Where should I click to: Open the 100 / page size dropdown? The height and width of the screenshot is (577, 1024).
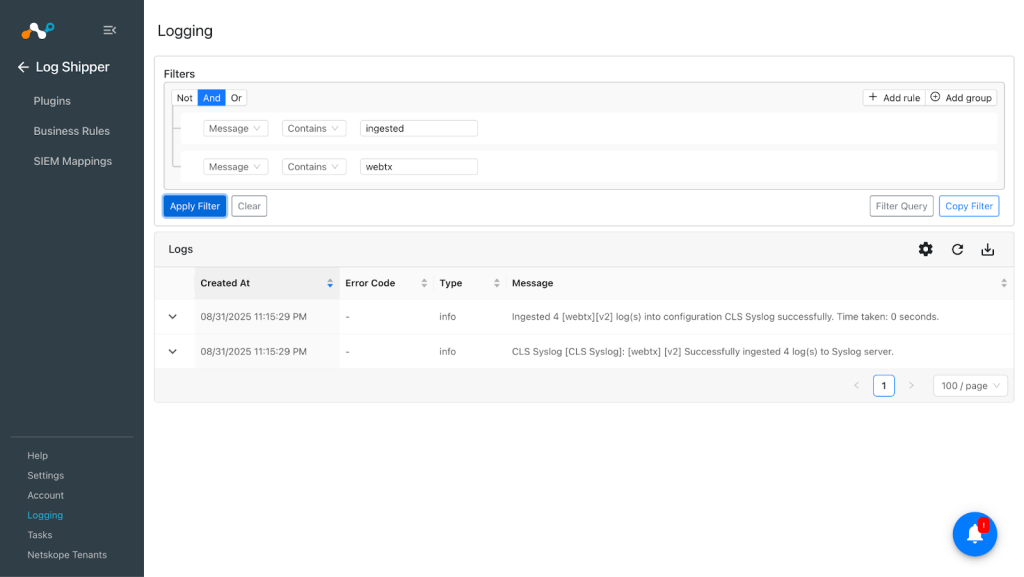970,386
